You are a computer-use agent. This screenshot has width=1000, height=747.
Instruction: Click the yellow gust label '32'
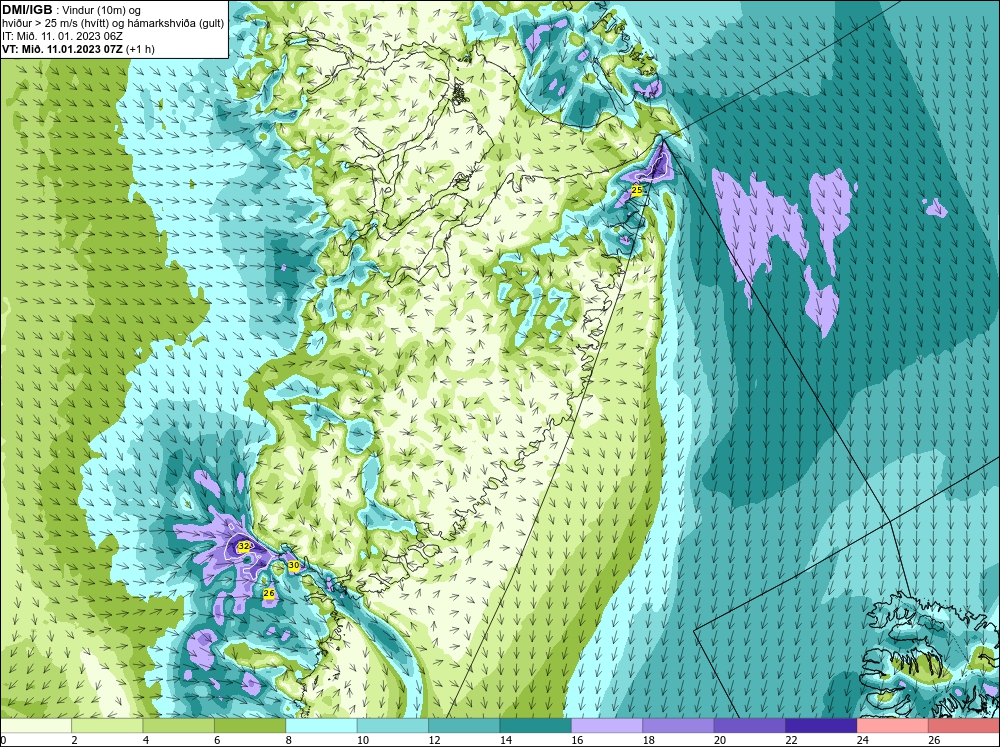tap(244, 546)
